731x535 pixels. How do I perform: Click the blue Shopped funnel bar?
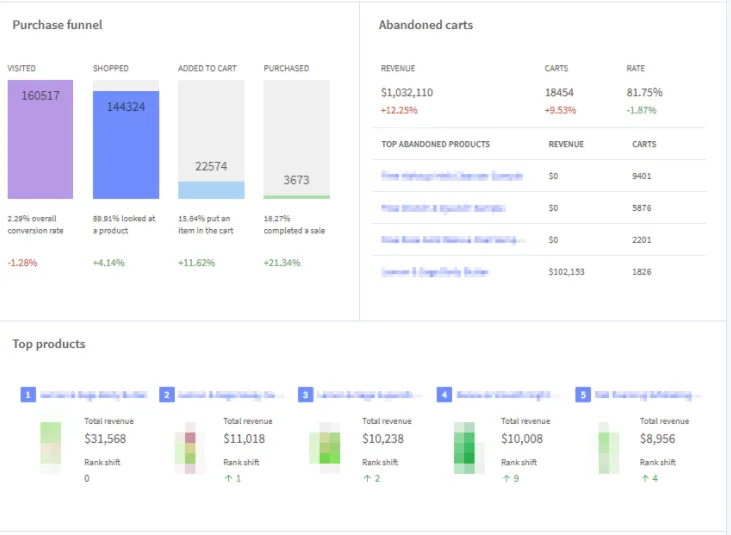click(x=126, y=145)
